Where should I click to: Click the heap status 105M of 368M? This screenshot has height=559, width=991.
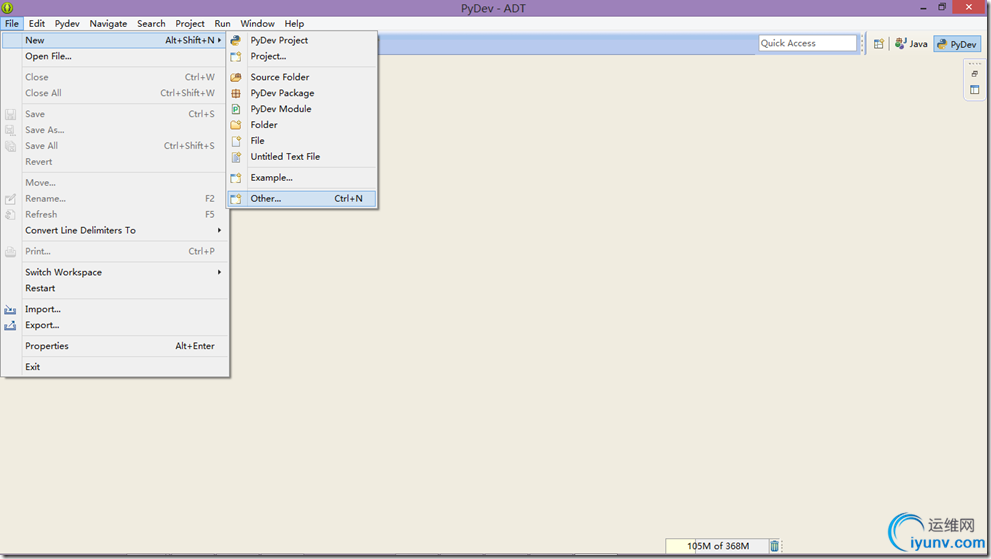[717, 546]
